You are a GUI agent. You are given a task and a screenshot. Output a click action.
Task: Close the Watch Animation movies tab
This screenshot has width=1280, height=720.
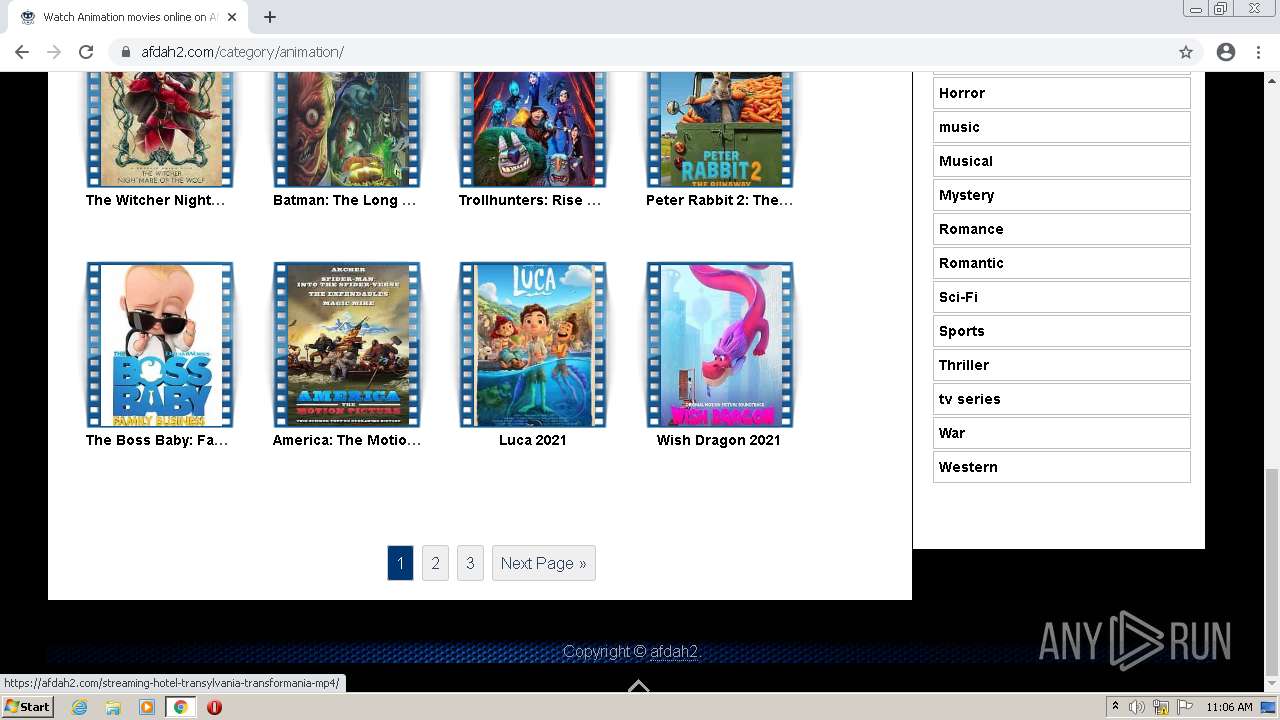pos(232,17)
